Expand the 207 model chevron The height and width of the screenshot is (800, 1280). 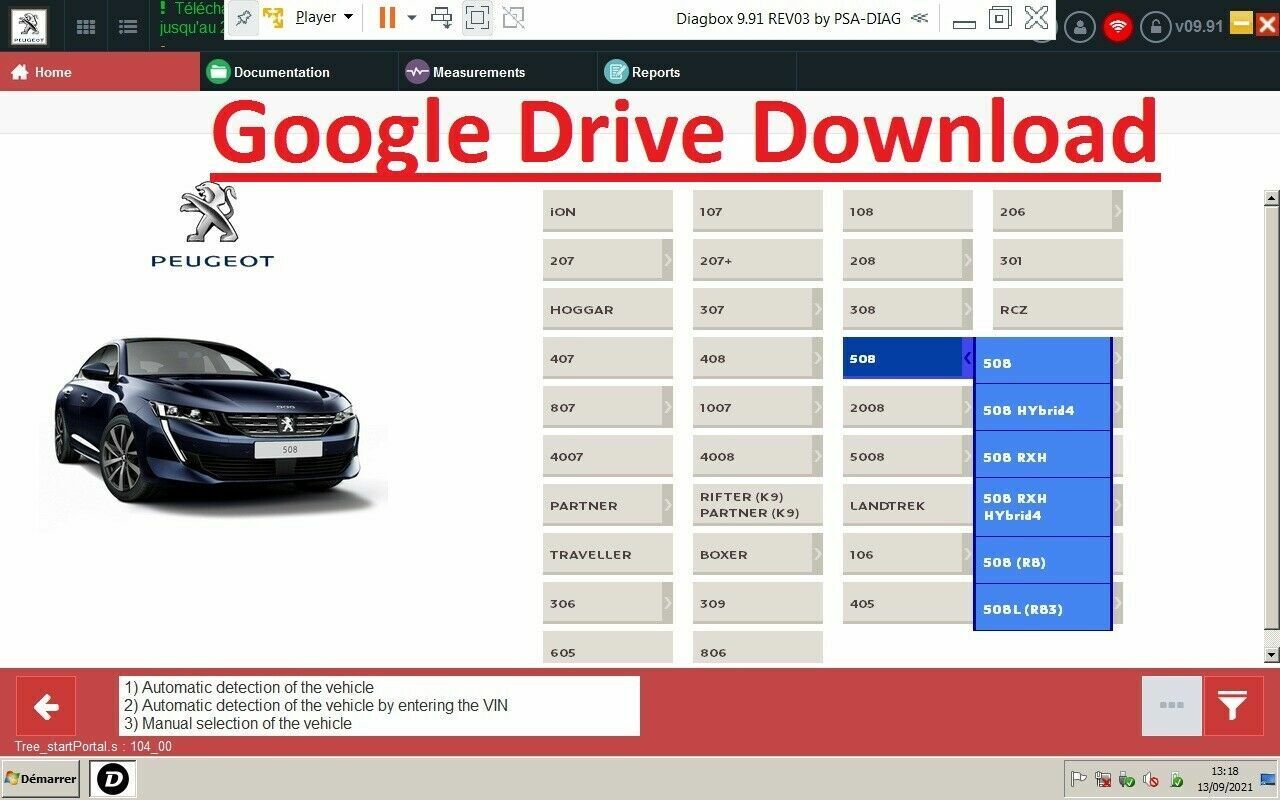[x=667, y=260]
